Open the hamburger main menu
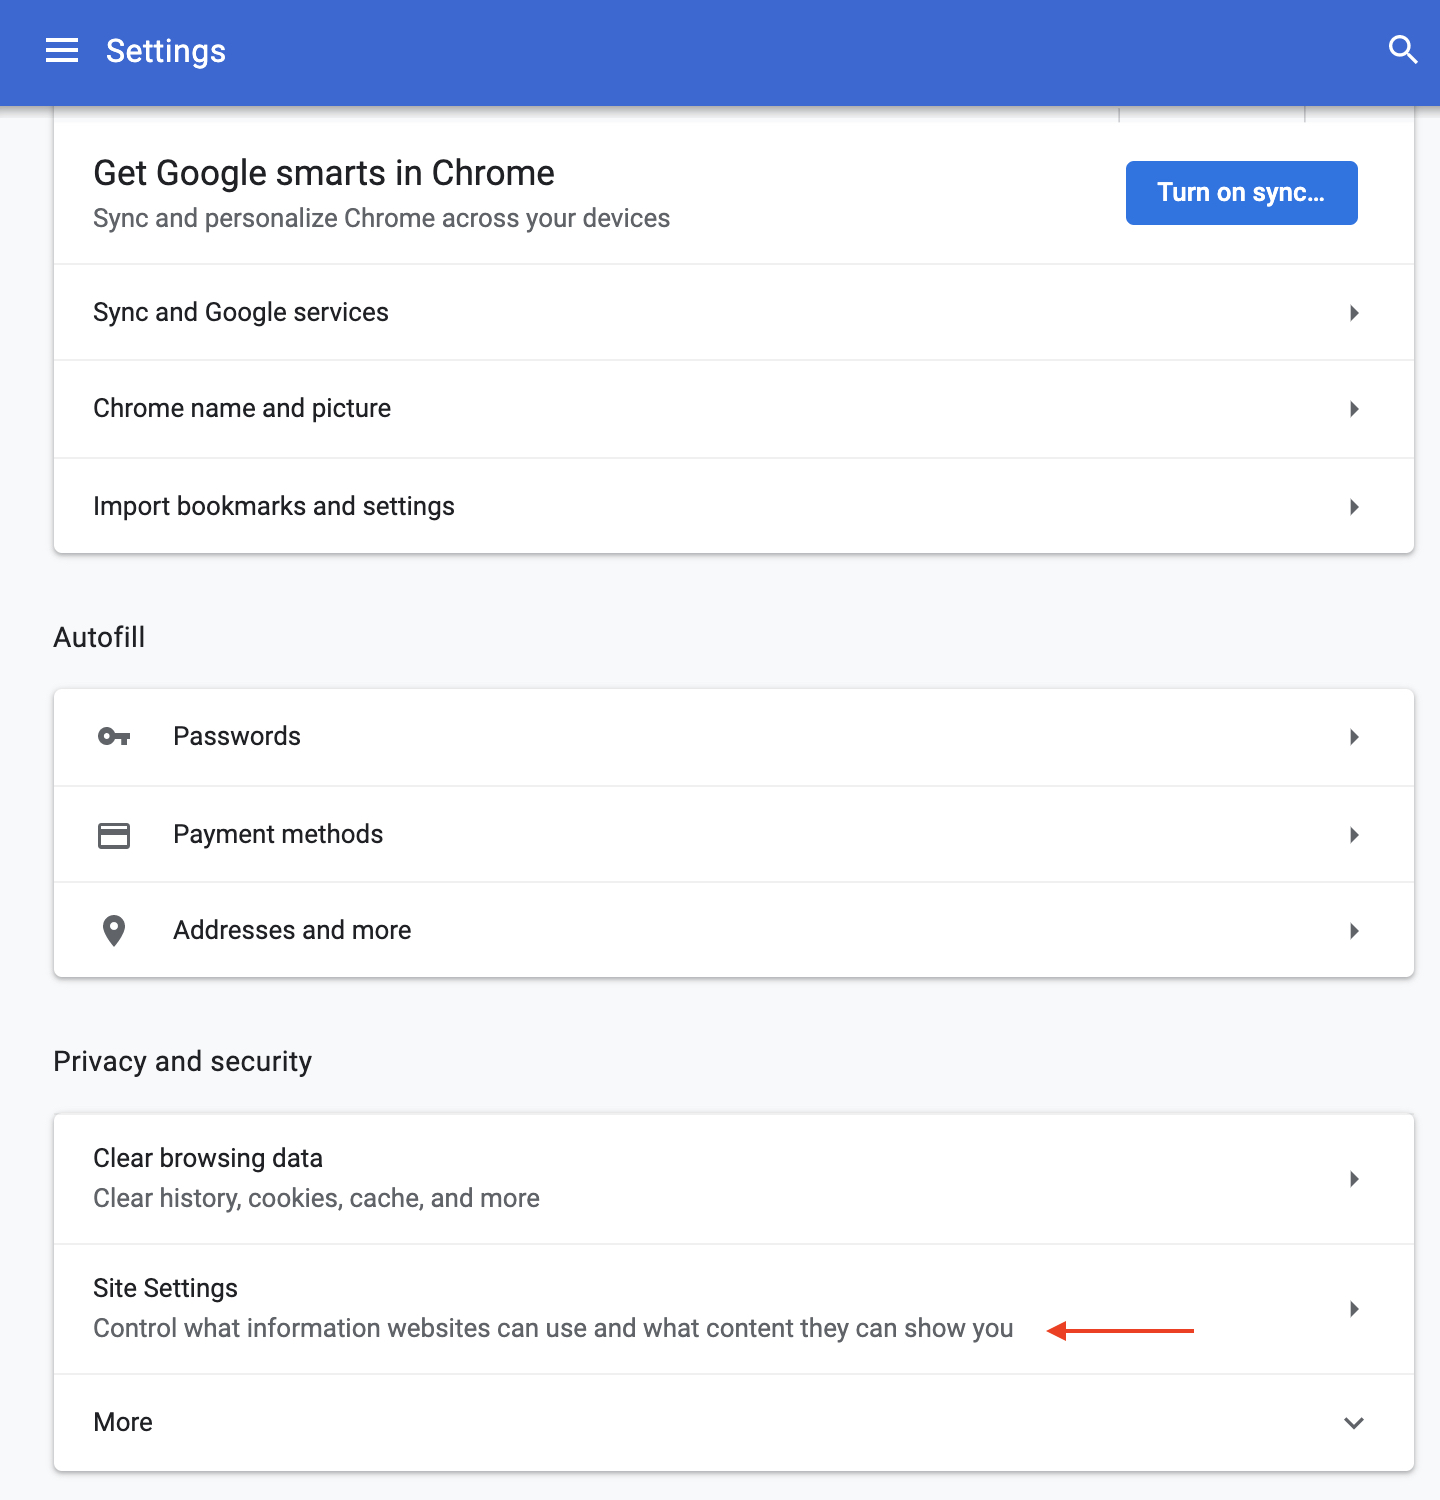 click(62, 50)
